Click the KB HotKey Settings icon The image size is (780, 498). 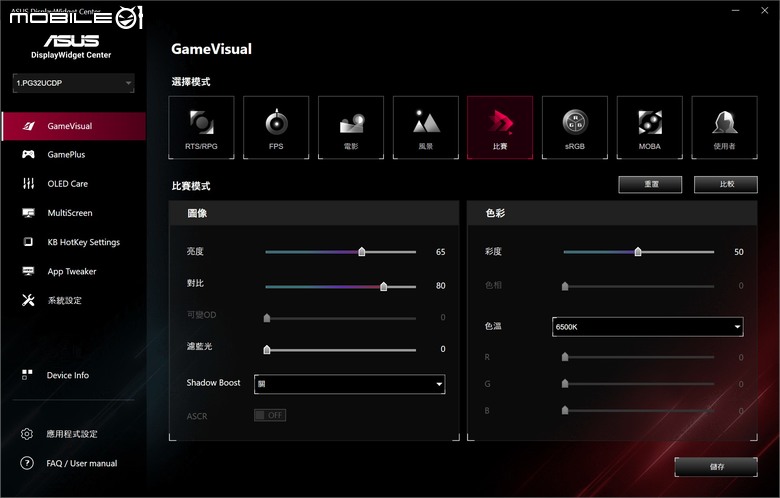click(x=28, y=242)
